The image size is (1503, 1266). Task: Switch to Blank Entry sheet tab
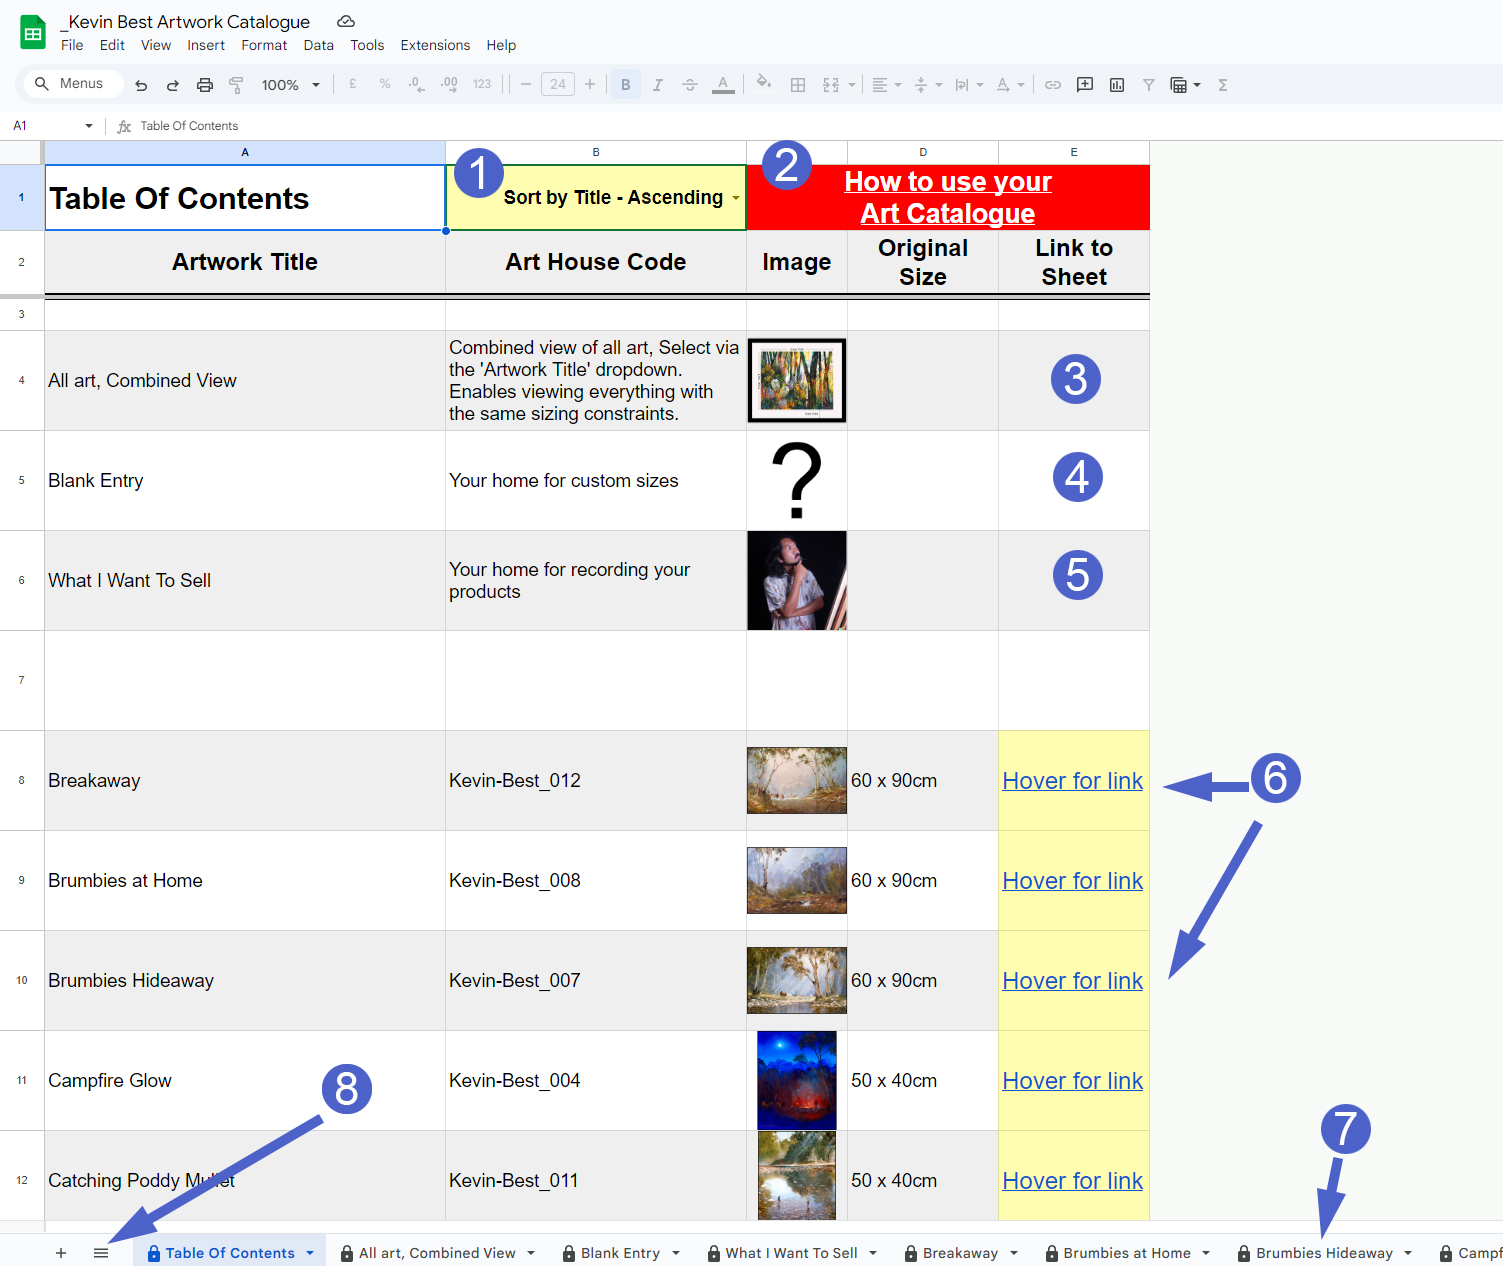tap(620, 1253)
